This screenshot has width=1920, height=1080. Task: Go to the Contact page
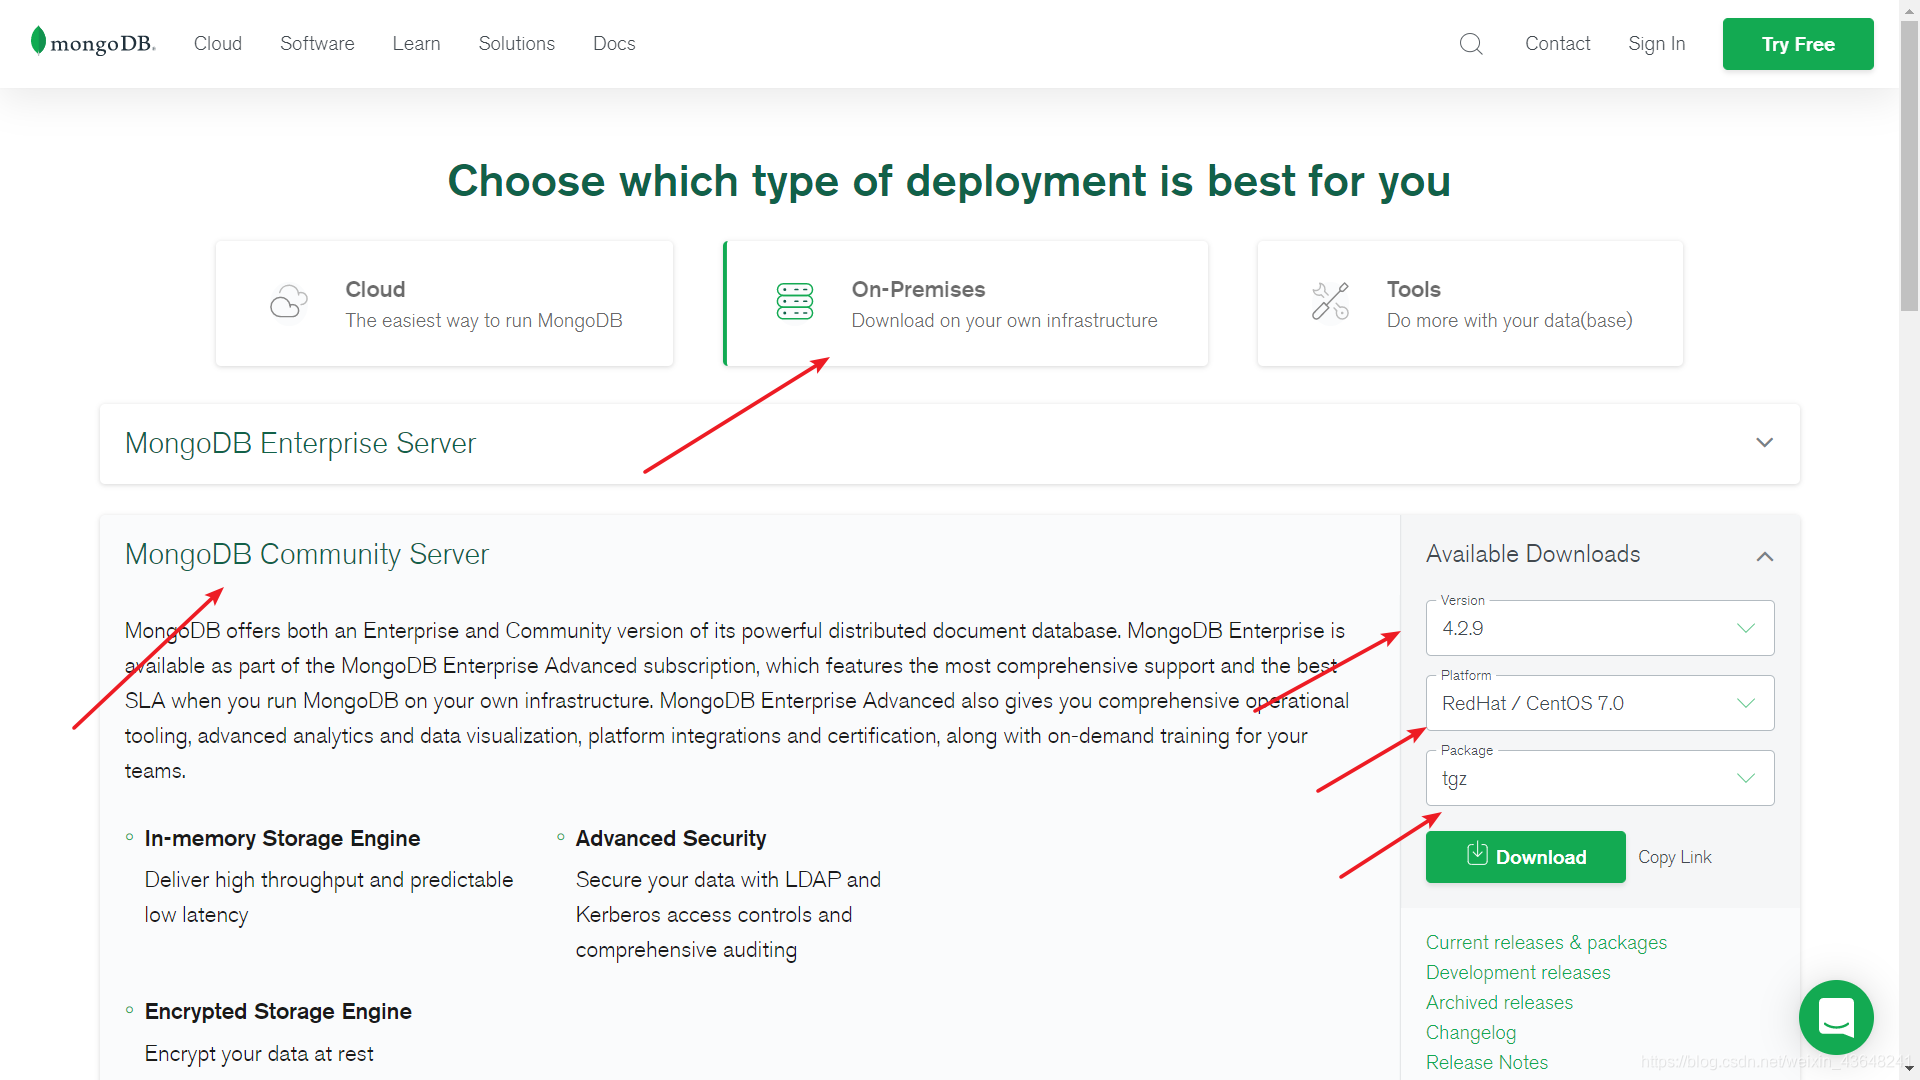click(x=1557, y=44)
